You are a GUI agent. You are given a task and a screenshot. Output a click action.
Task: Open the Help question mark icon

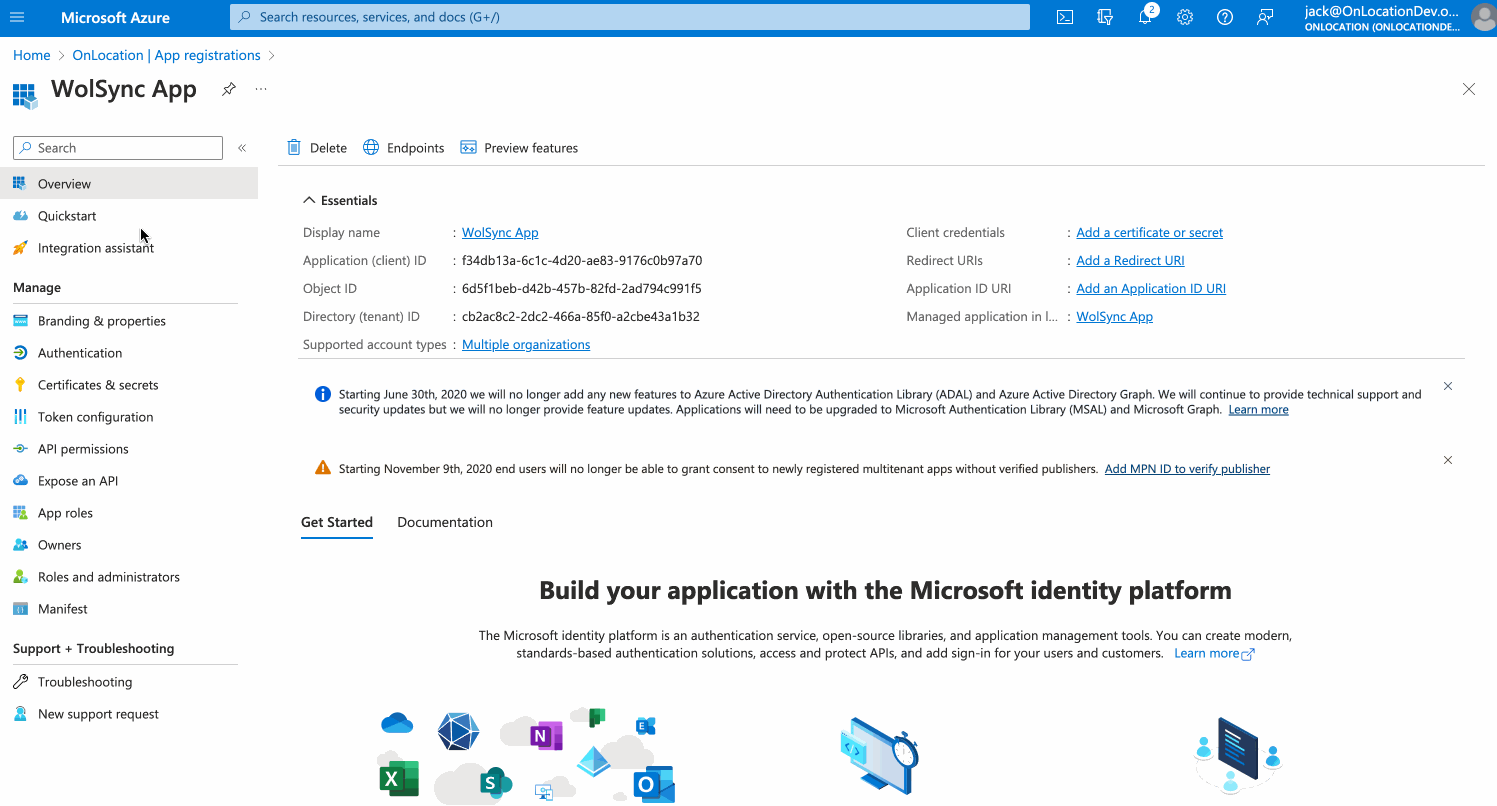(1225, 17)
